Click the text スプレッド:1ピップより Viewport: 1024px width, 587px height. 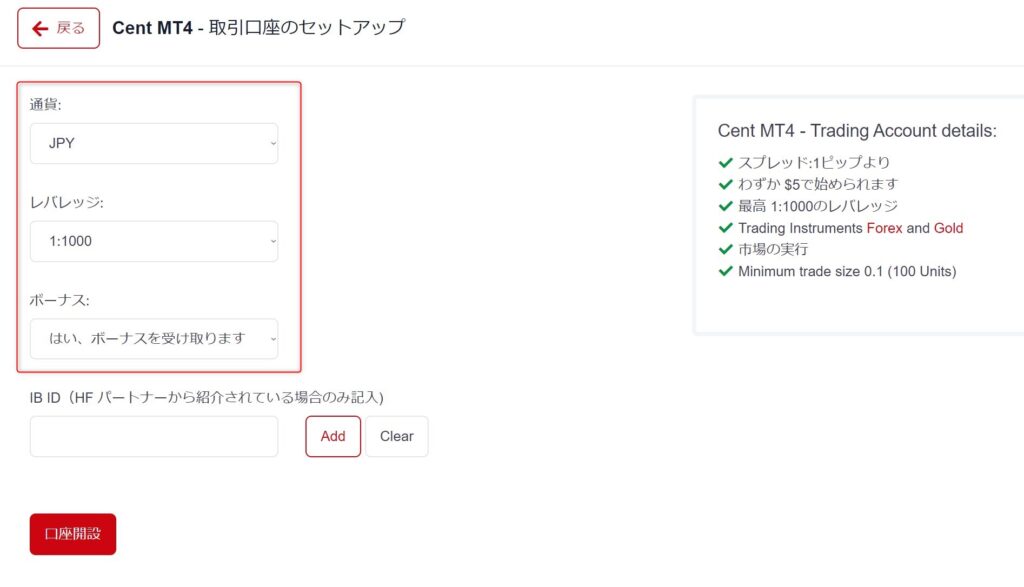pos(814,163)
